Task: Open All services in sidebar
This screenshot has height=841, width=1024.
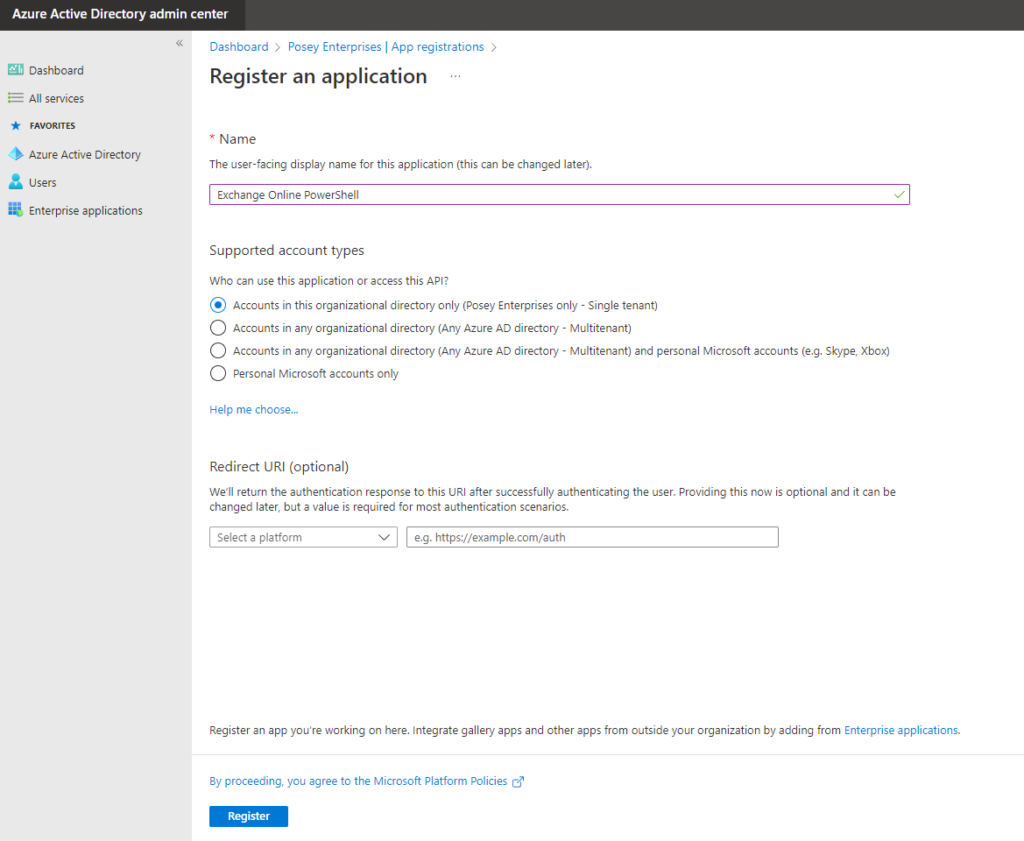Action: (x=56, y=99)
